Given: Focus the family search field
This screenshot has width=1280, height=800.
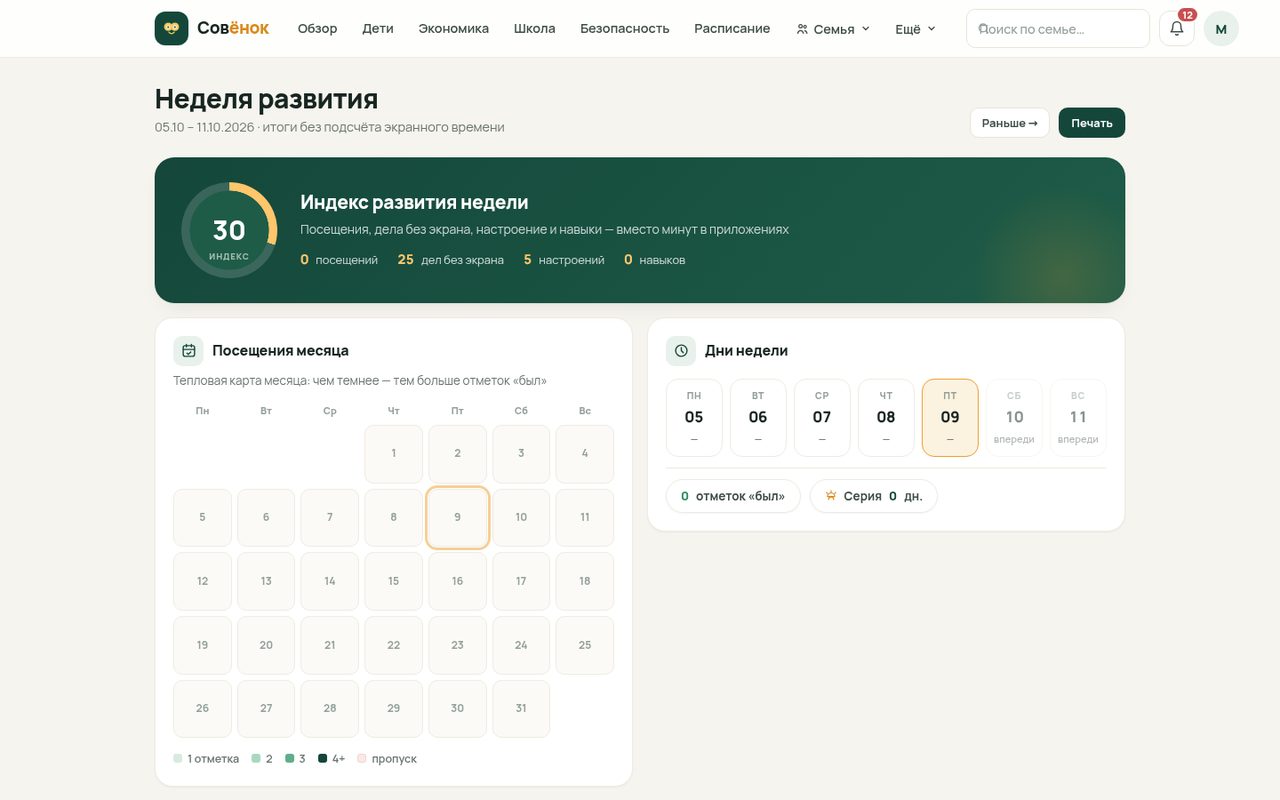Looking at the screenshot, I should (1058, 29).
